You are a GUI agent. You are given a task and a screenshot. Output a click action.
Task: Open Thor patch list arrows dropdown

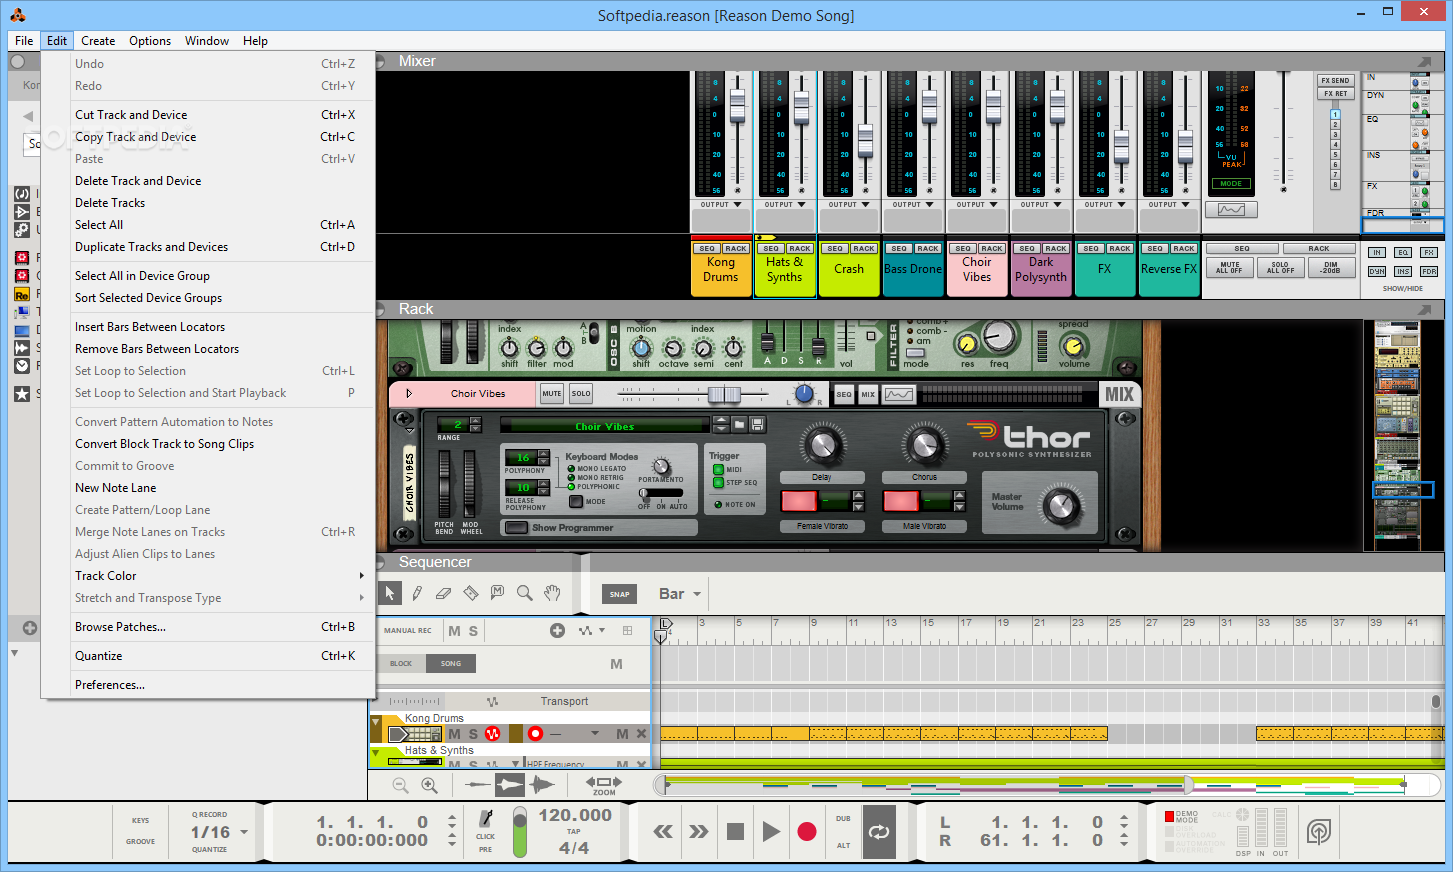pyautogui.click(x=721, y=425)
